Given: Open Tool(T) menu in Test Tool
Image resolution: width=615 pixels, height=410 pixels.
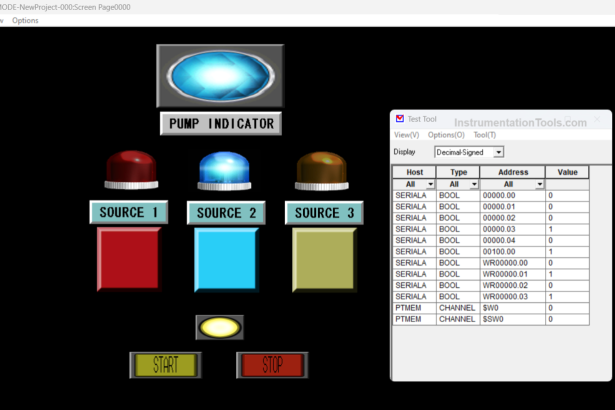Looking at the screenshot, I should click(x=484, y=134).
